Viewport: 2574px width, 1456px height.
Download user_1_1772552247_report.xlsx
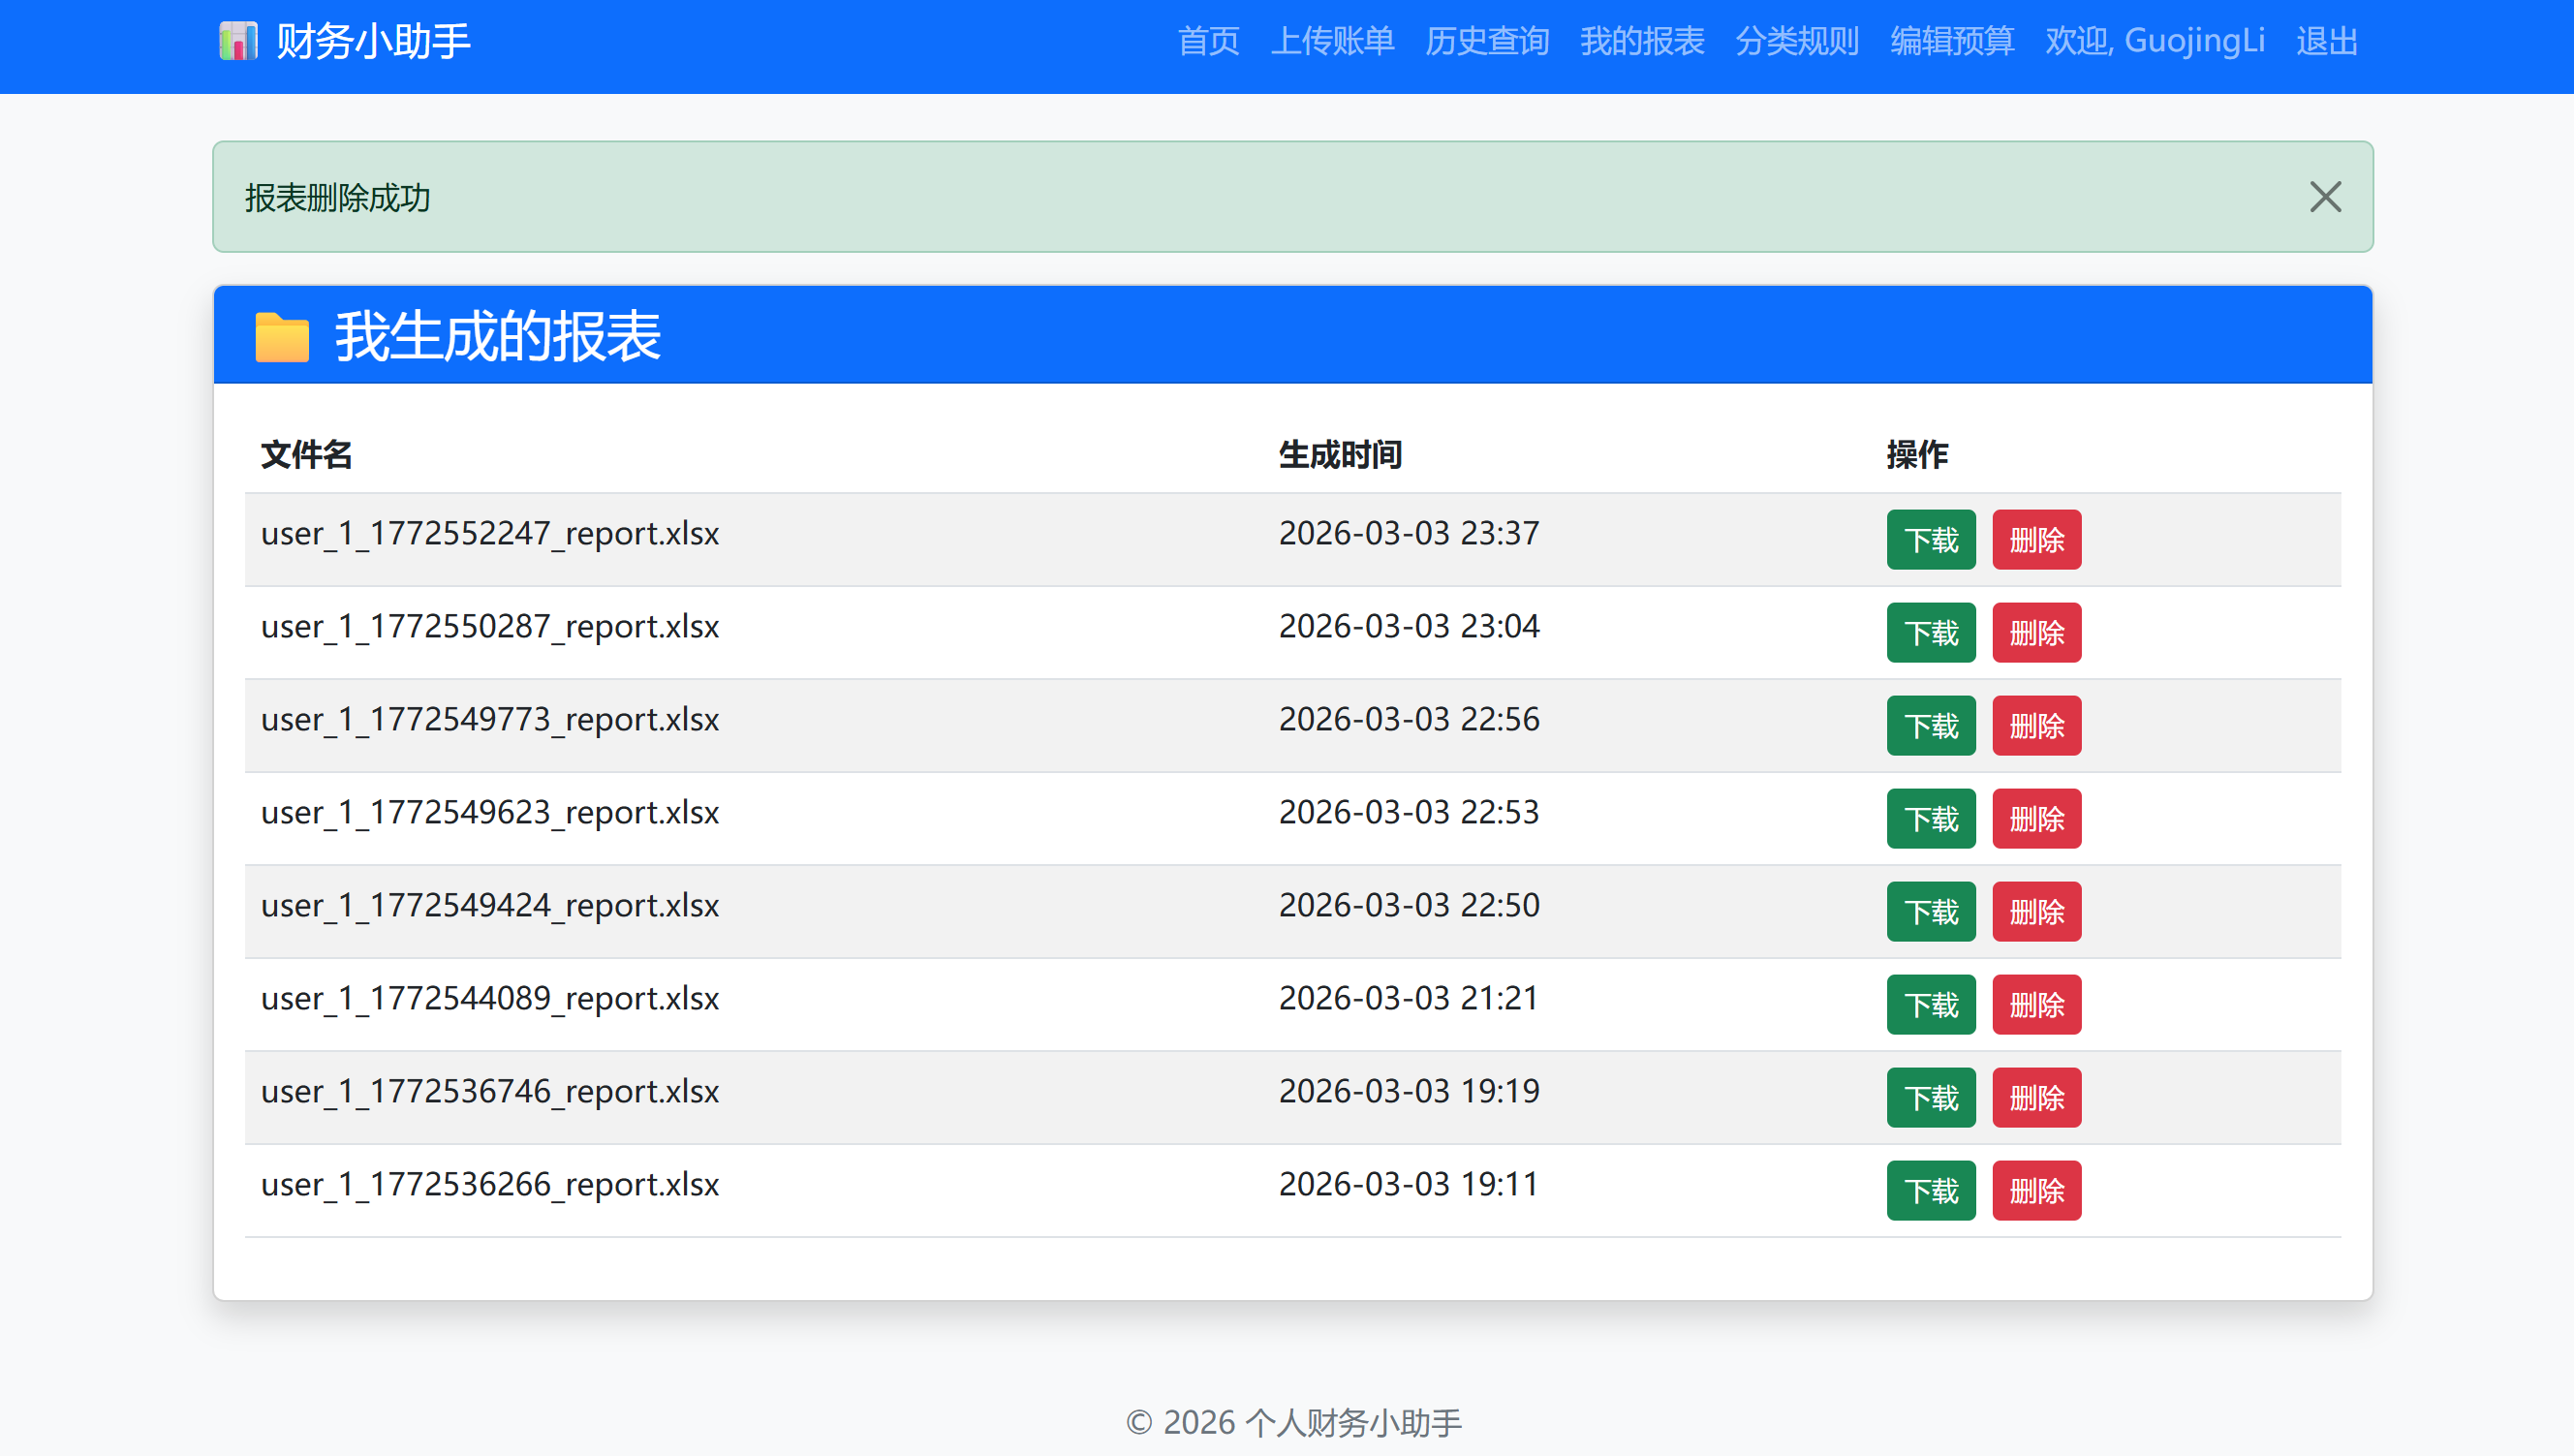[x=1930, y=540]
